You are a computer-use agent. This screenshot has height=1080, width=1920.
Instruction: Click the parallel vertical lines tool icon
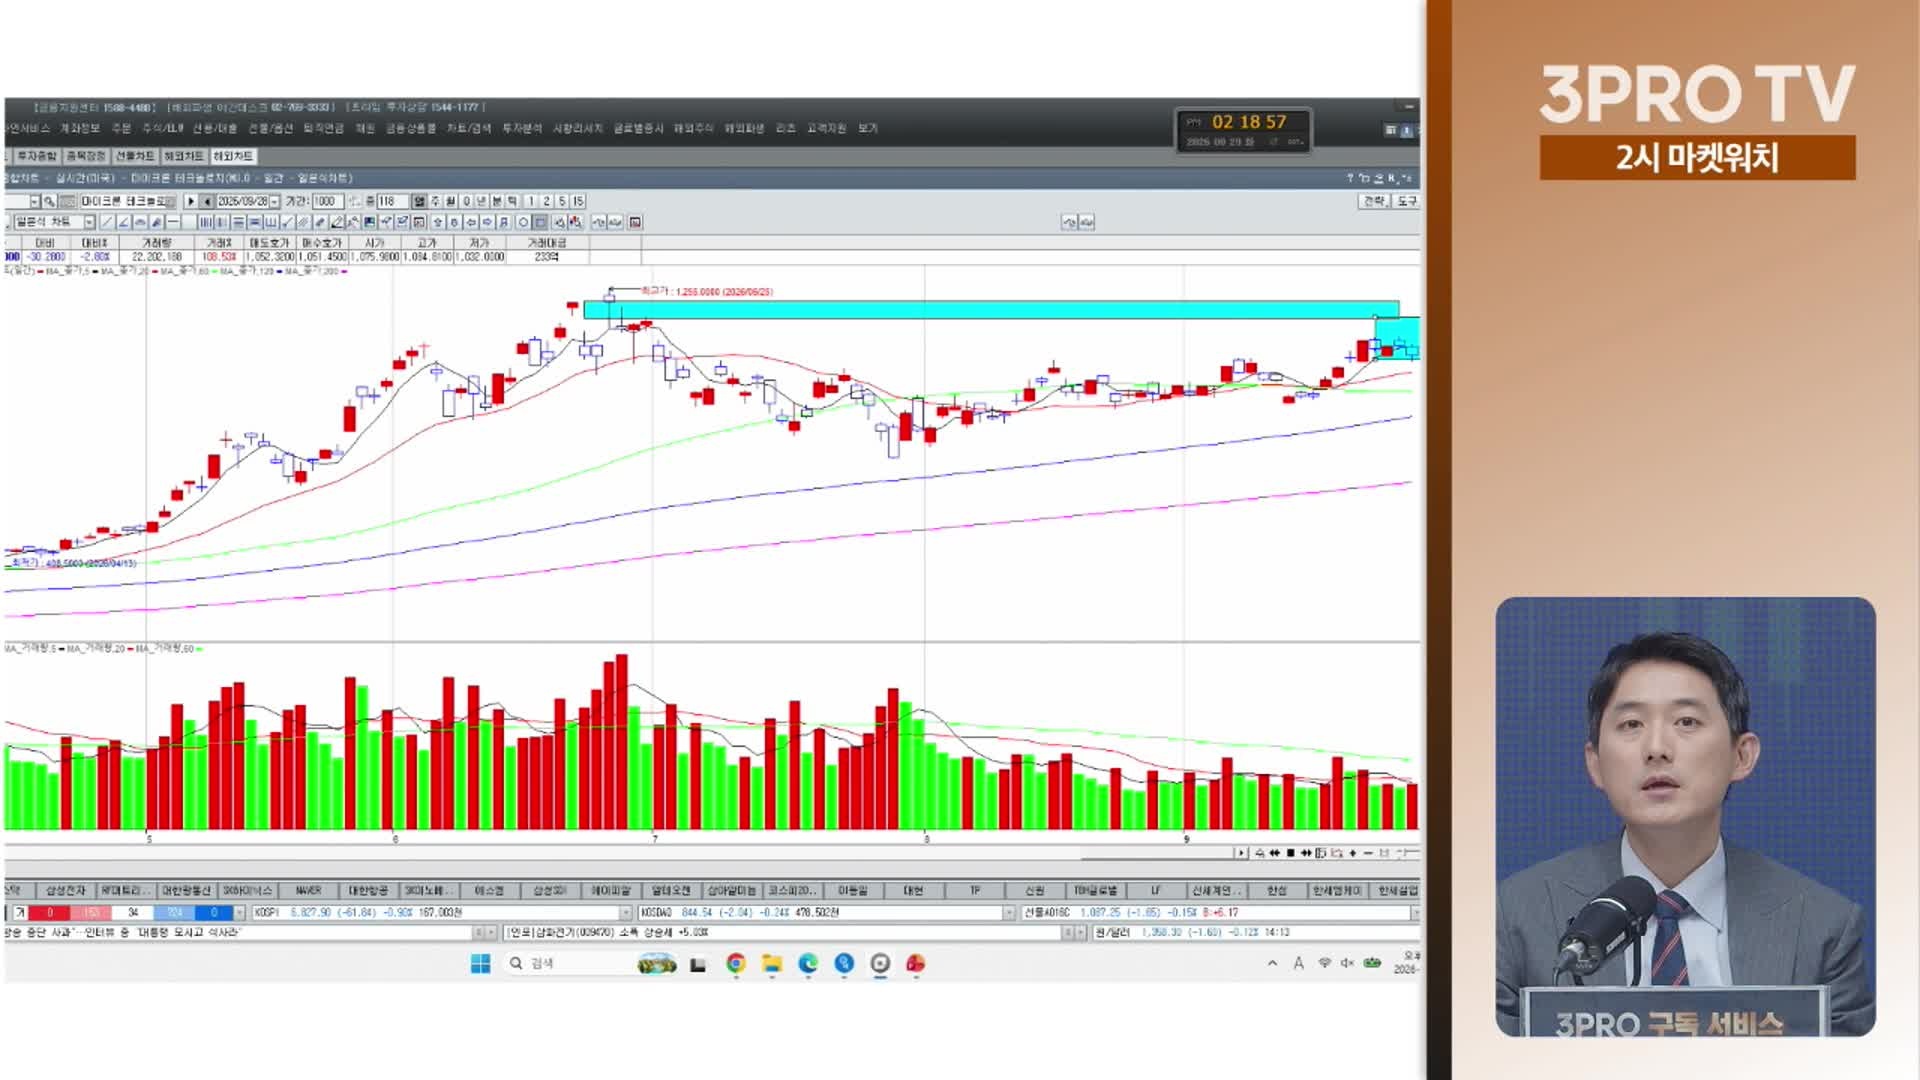click(x=206, y=222)
